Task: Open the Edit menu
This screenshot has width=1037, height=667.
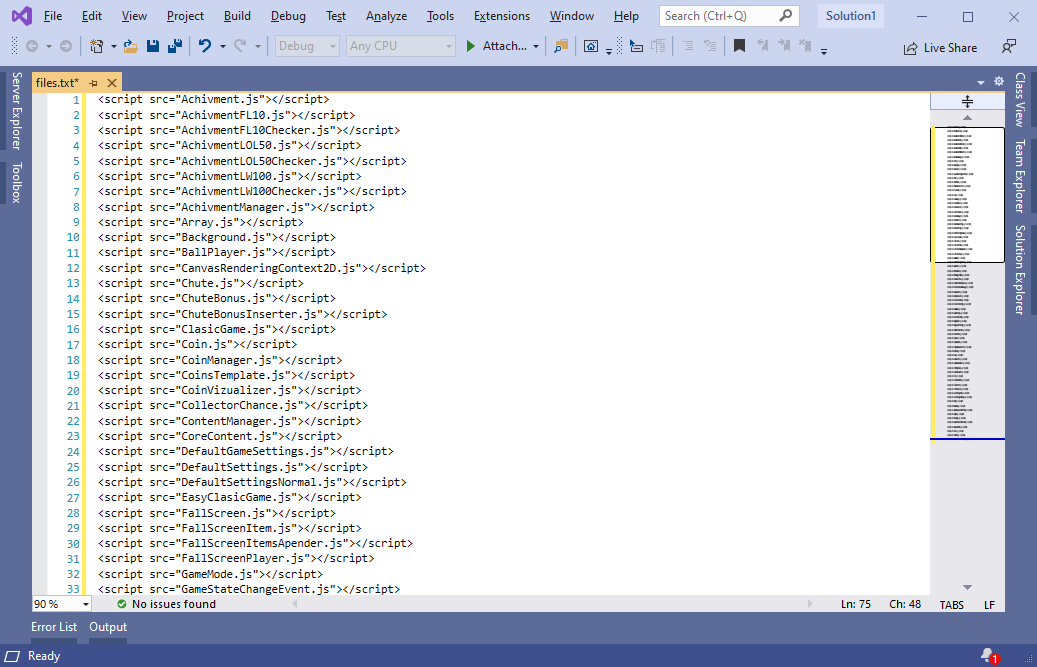Action: coord(91,16)
